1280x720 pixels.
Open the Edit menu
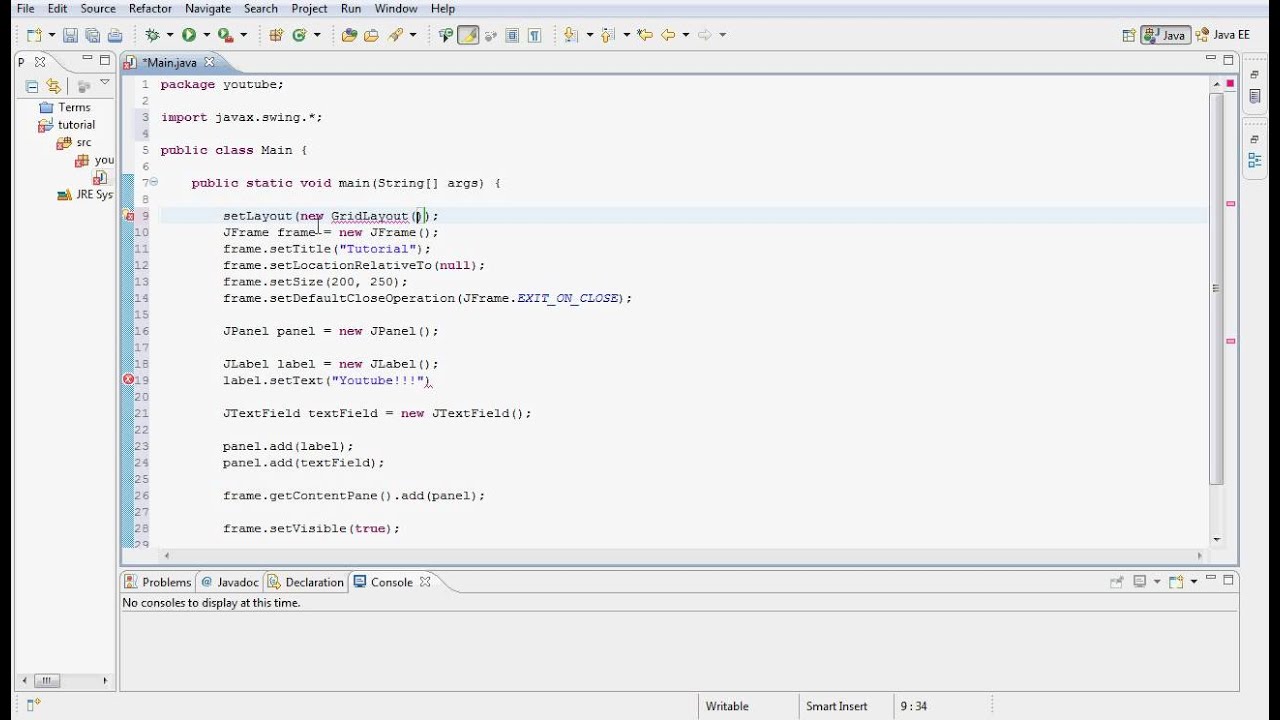pos(57,9)
